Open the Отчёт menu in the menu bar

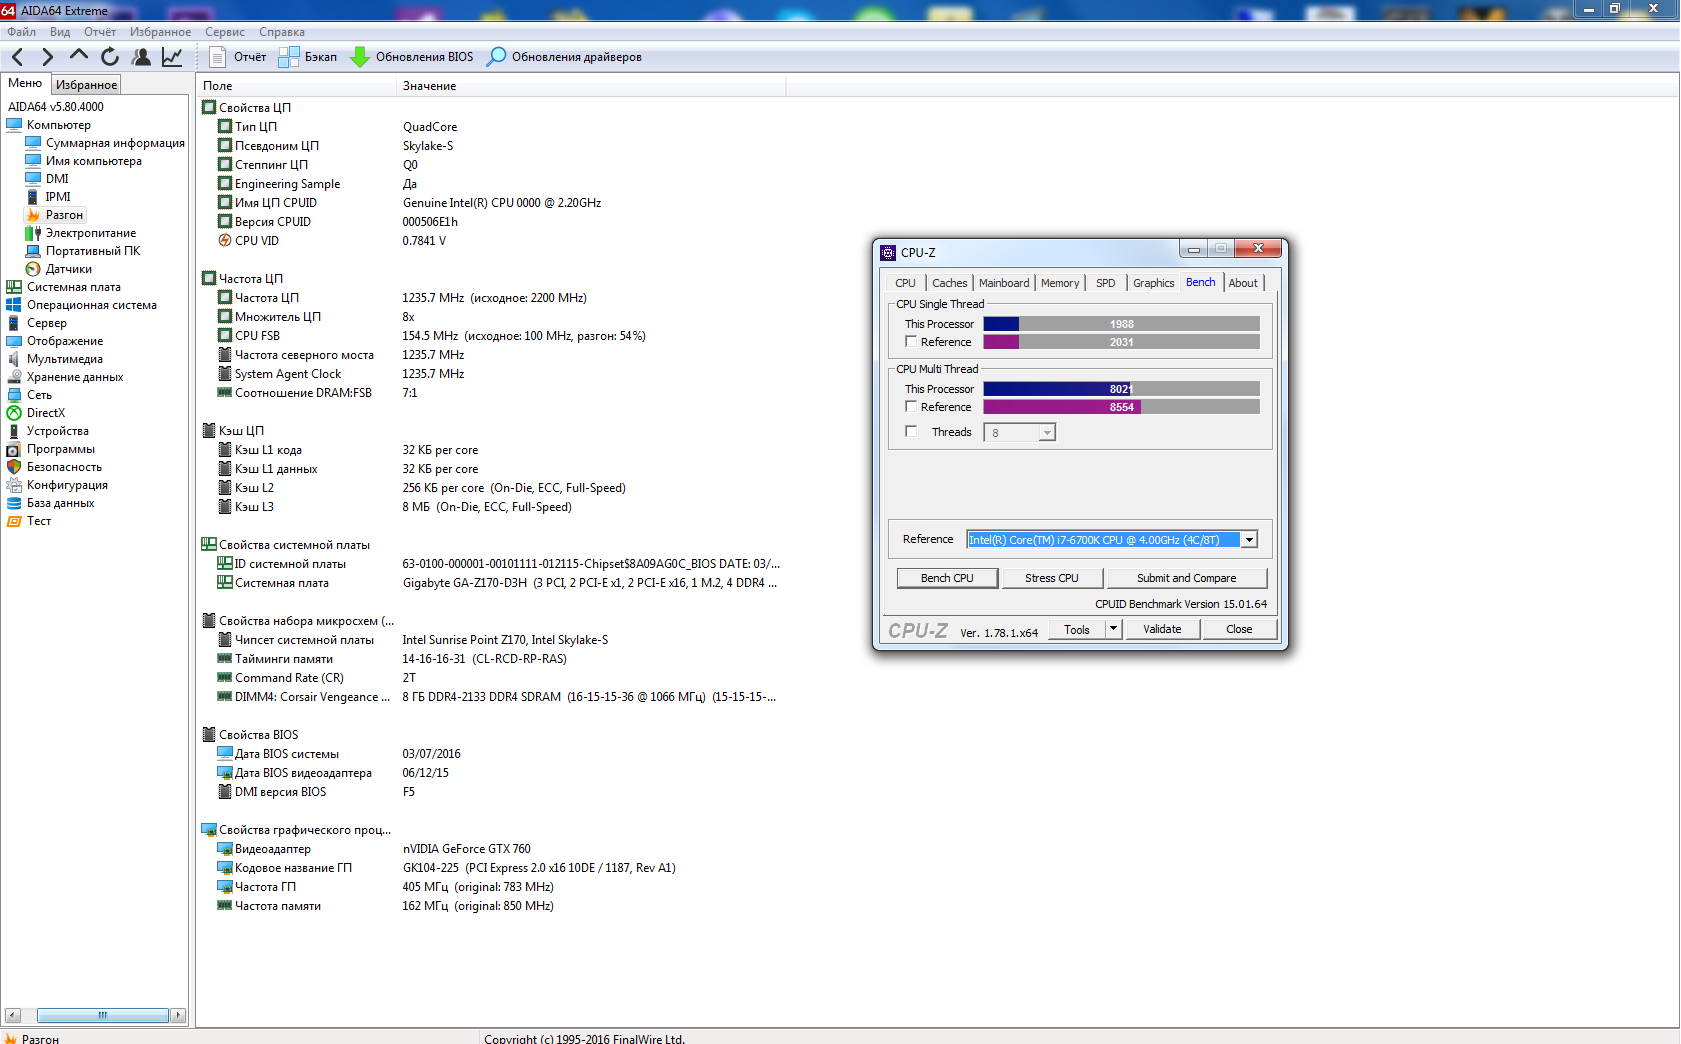(x=100, y=32)
